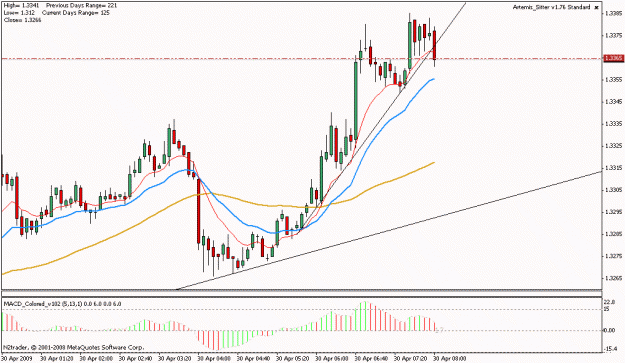Screen dimensions: 625x363
Task: Click the 1.3335 price scale label
Action: click(613, 124)
